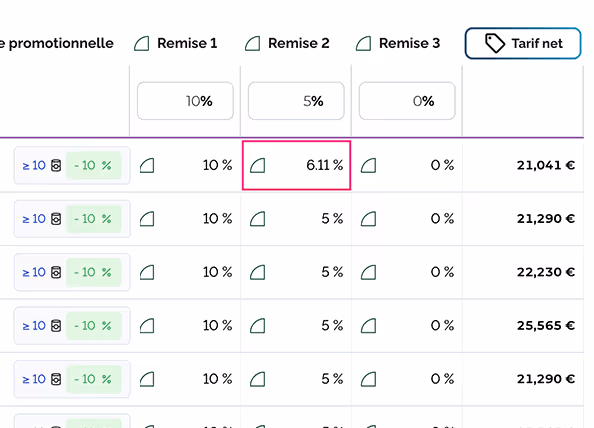
Task: Click green -10 % badge in 22,230 € row
Action: pyautogui.click(x=94, y=272)
